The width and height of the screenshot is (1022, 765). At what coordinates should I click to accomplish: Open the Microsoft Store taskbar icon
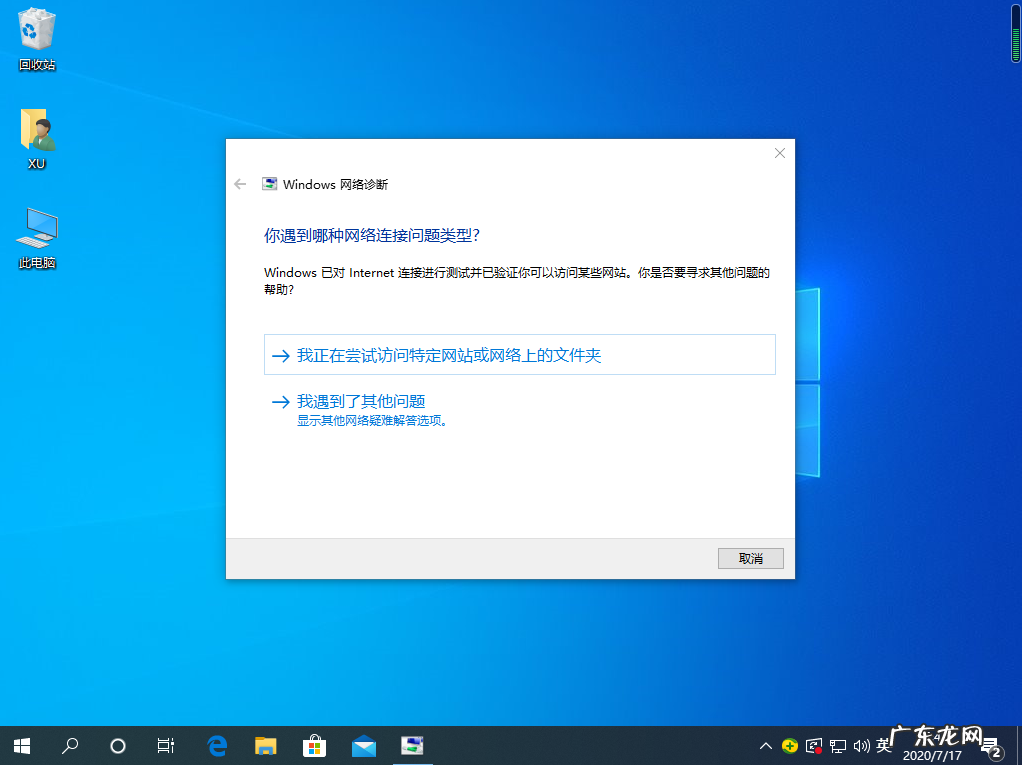pos(314,746)
